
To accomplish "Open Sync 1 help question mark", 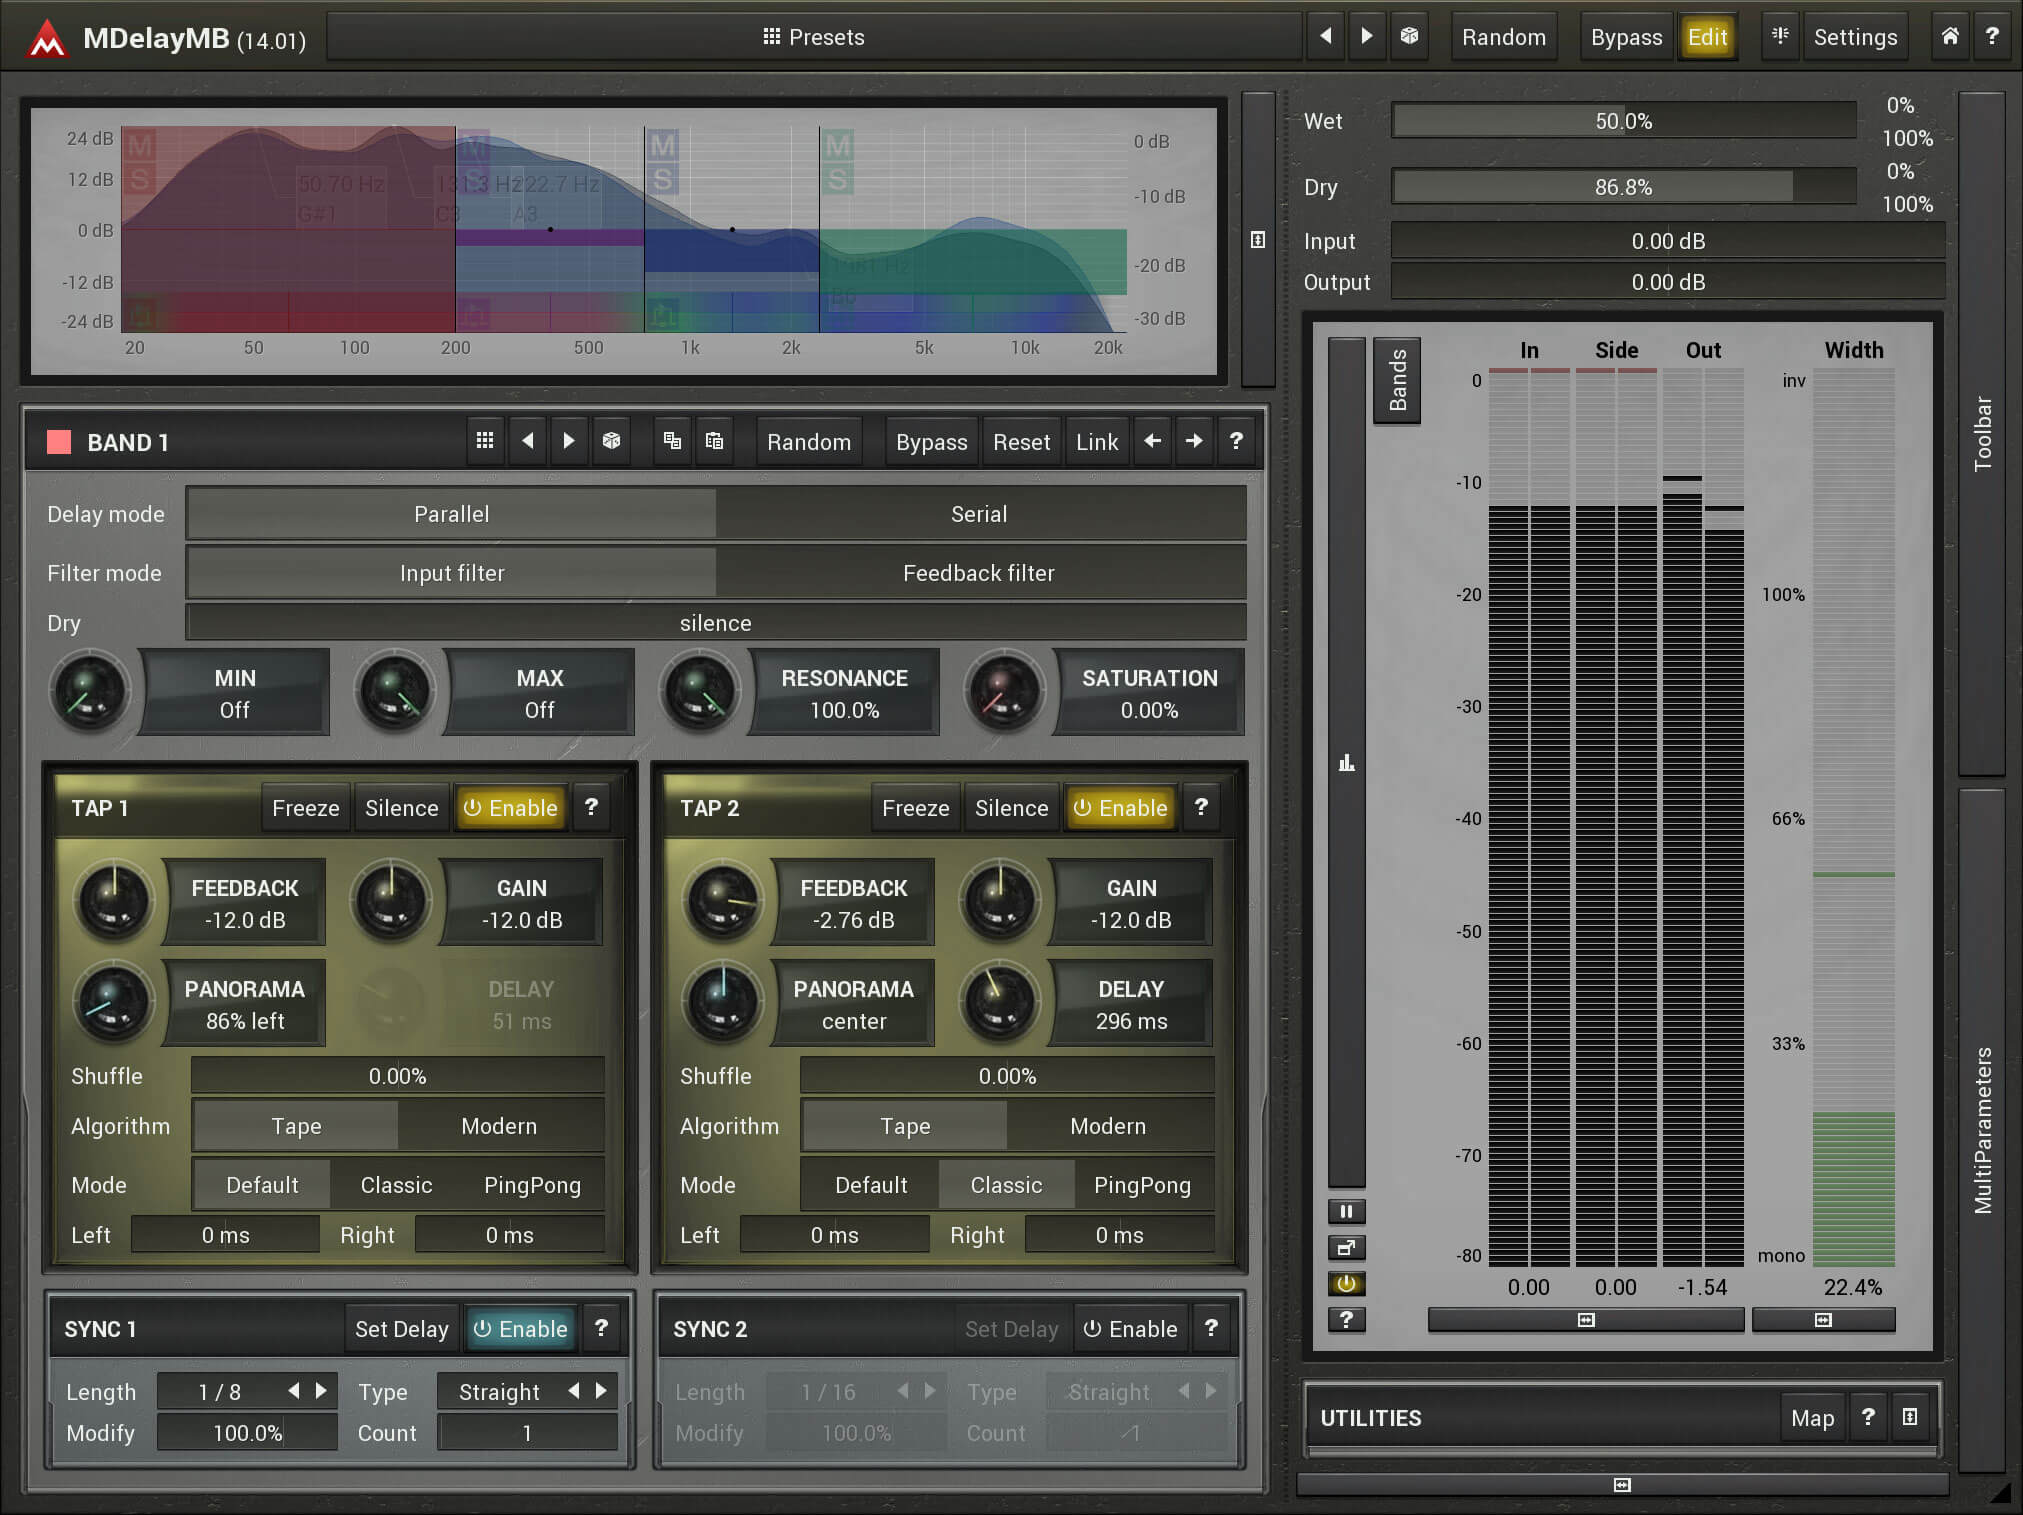I will [601, 1328].
